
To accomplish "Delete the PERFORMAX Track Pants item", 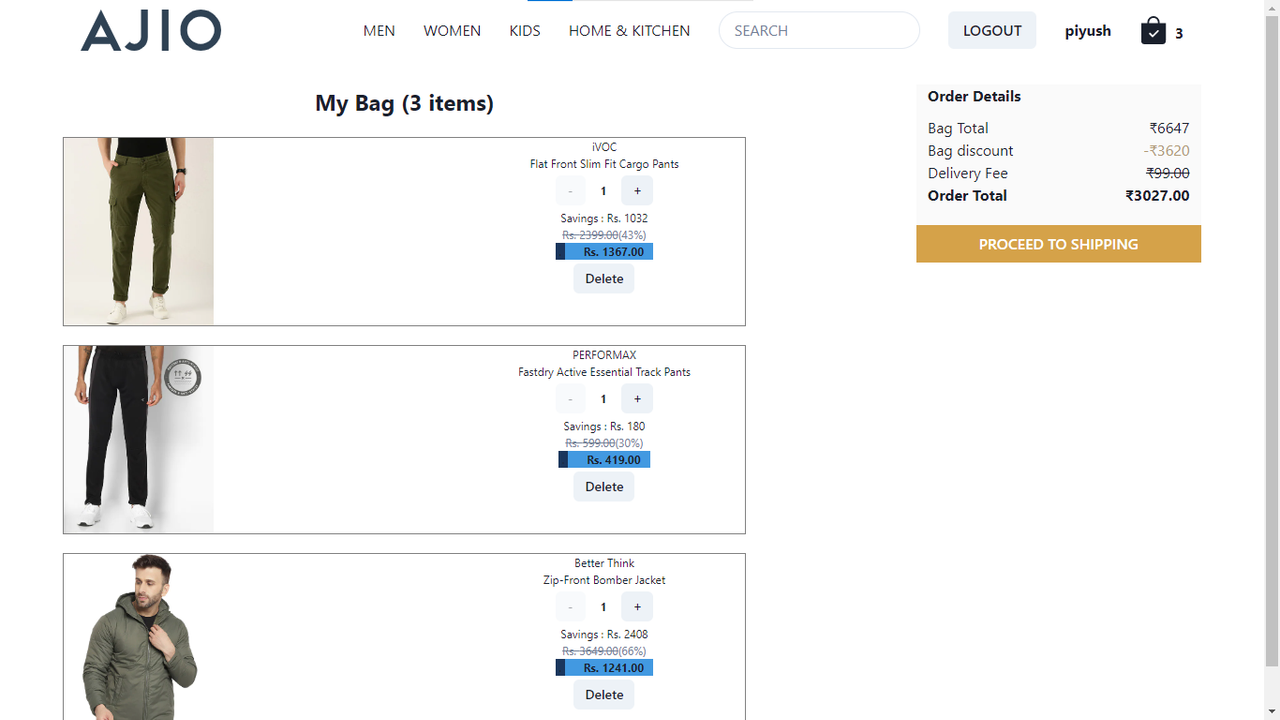I will [x=604, y=487].
